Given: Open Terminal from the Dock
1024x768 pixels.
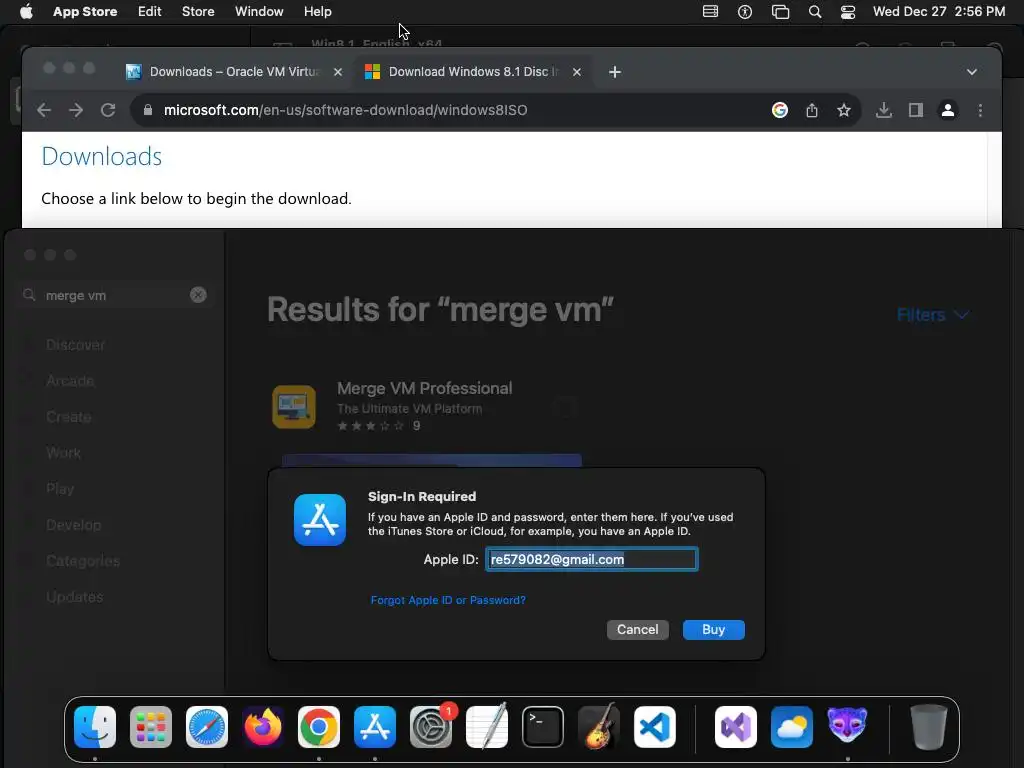Looking at the screenshot, I should click(543, 727).
